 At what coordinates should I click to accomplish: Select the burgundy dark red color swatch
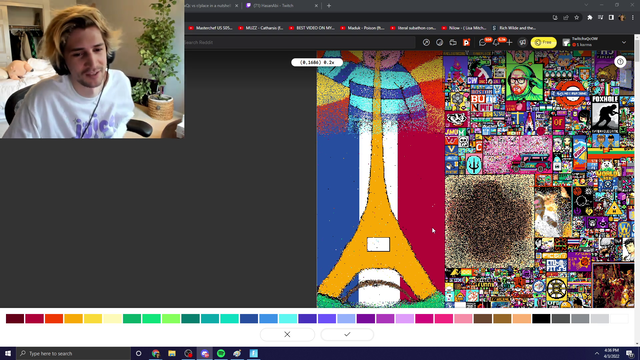click(x=15, y=318)
